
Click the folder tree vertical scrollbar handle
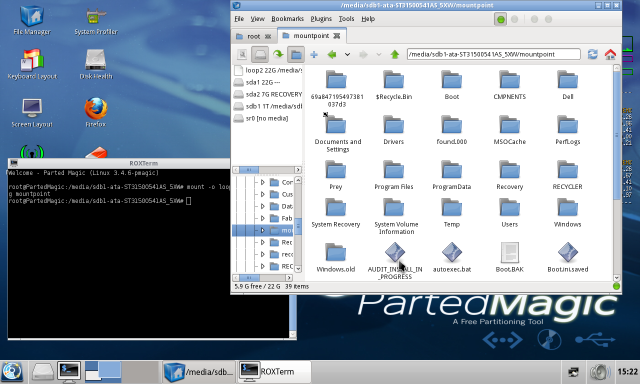pos(298,226)
